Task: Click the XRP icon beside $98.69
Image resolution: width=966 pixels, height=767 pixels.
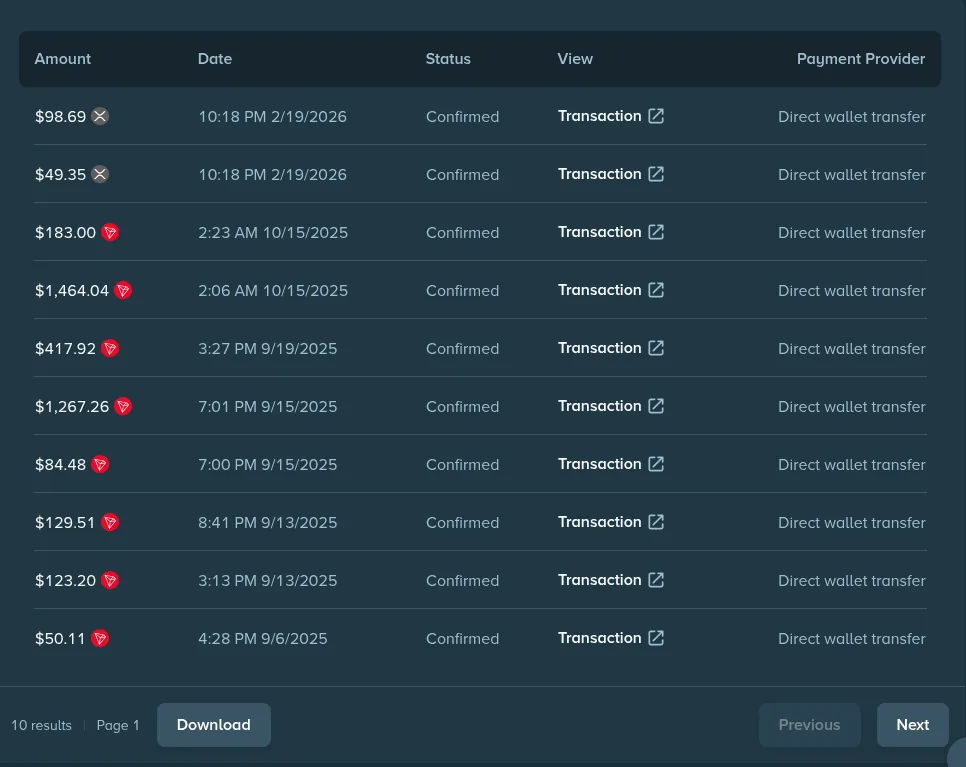Action: point(100,116)
